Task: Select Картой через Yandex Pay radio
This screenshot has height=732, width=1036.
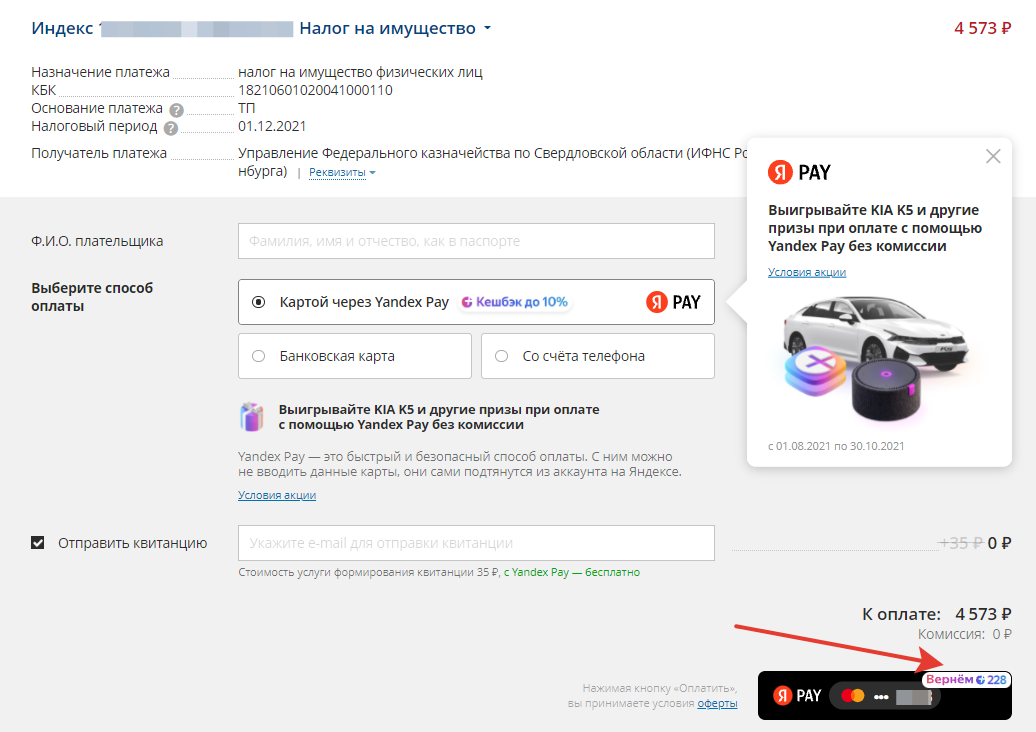Action: click(258, 302)
